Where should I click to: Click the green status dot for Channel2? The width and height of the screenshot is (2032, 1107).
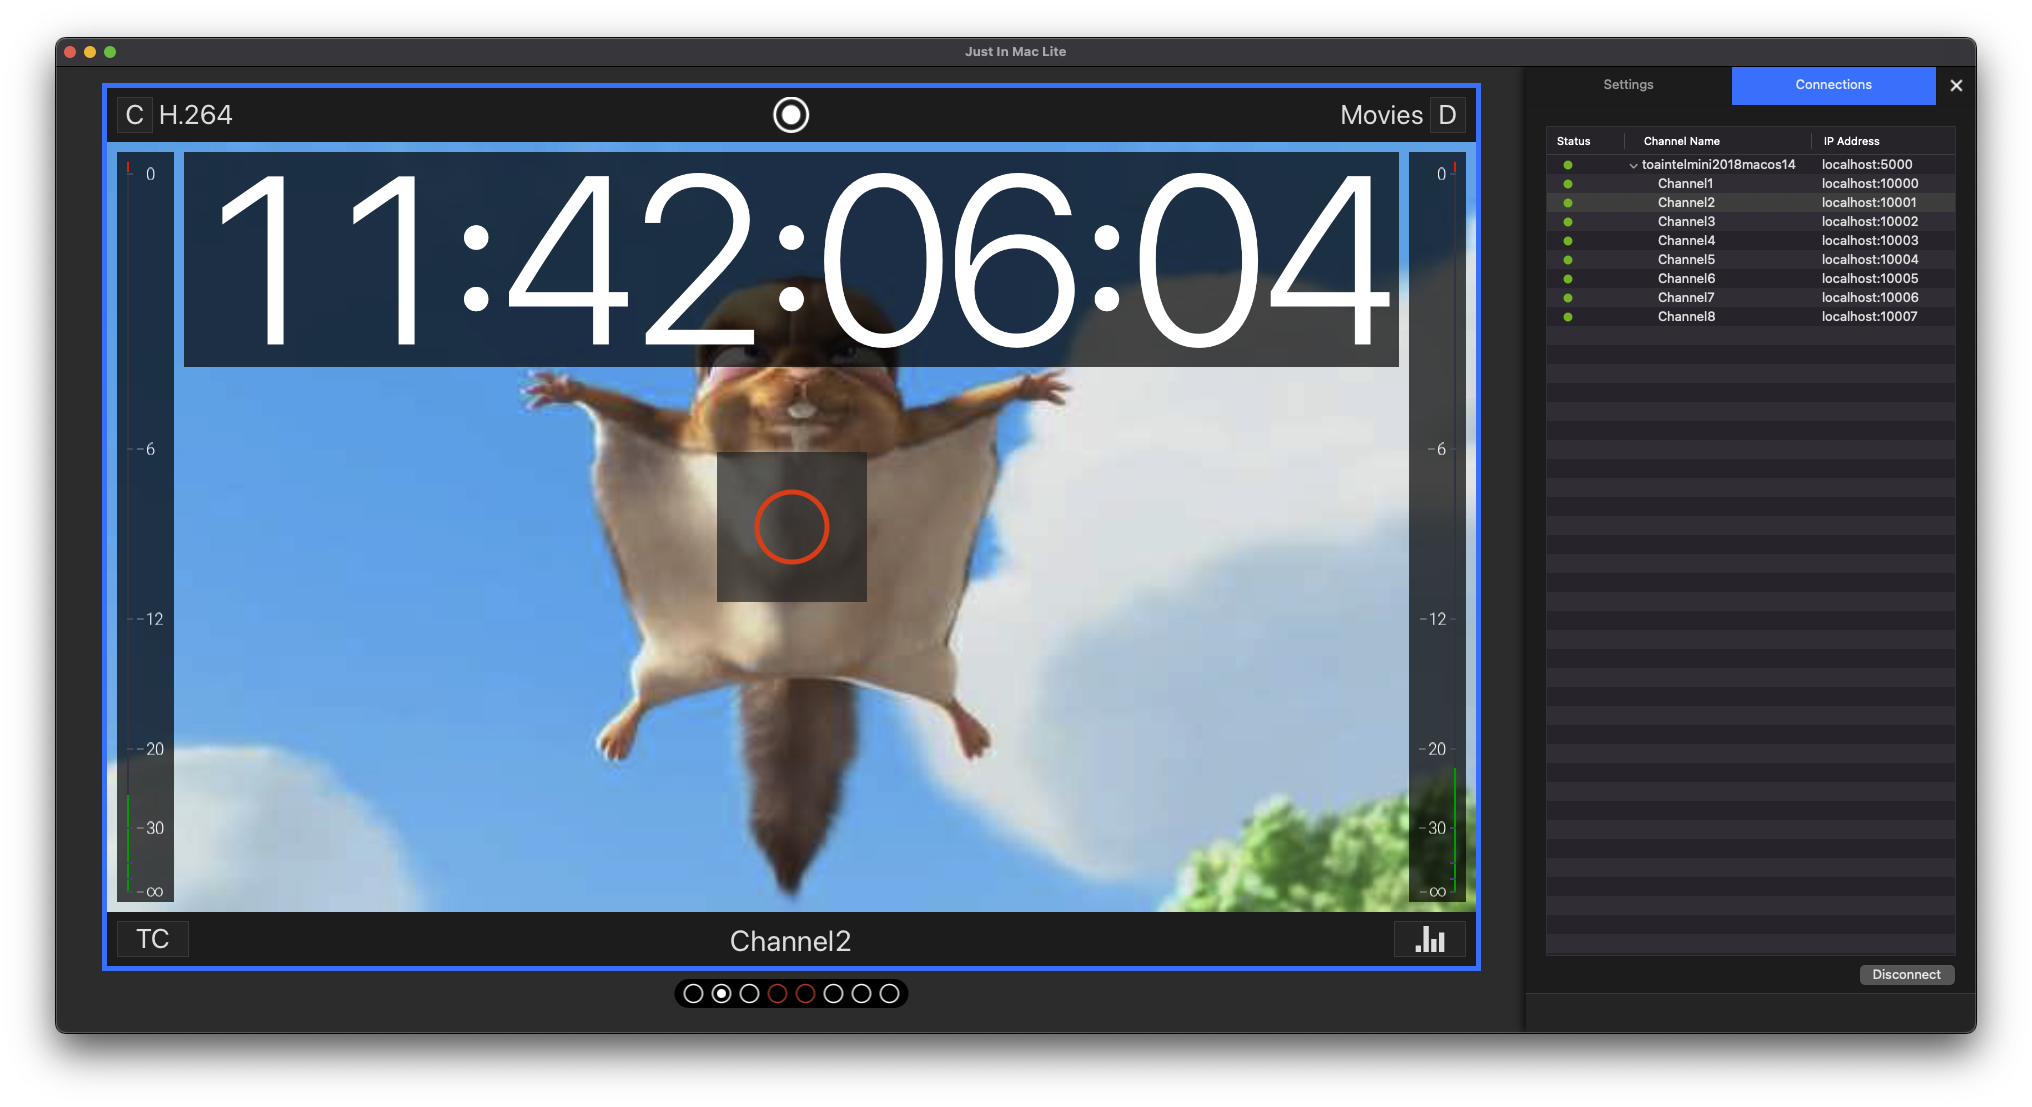click(x=1568, y=203)
